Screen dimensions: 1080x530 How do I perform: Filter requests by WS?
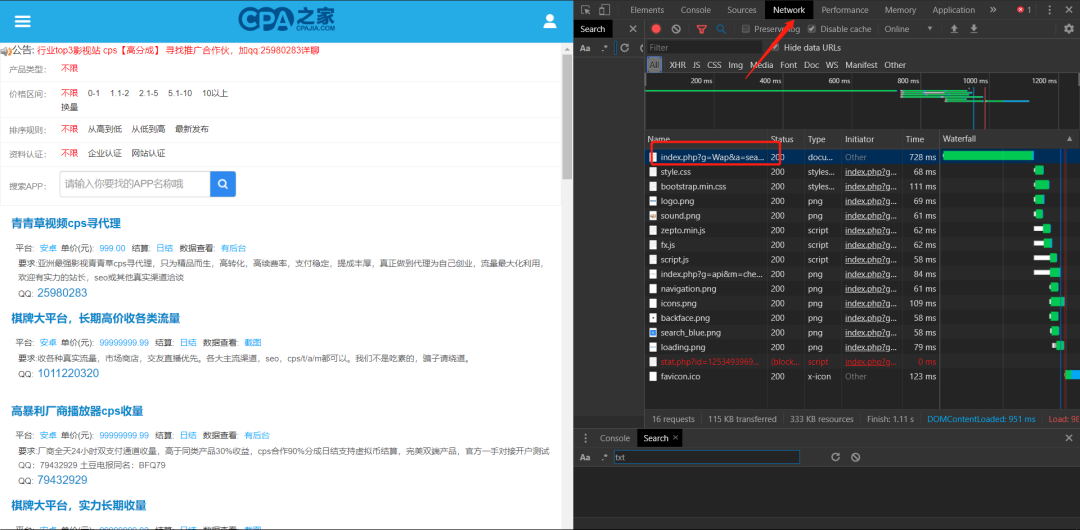point(832,65)
